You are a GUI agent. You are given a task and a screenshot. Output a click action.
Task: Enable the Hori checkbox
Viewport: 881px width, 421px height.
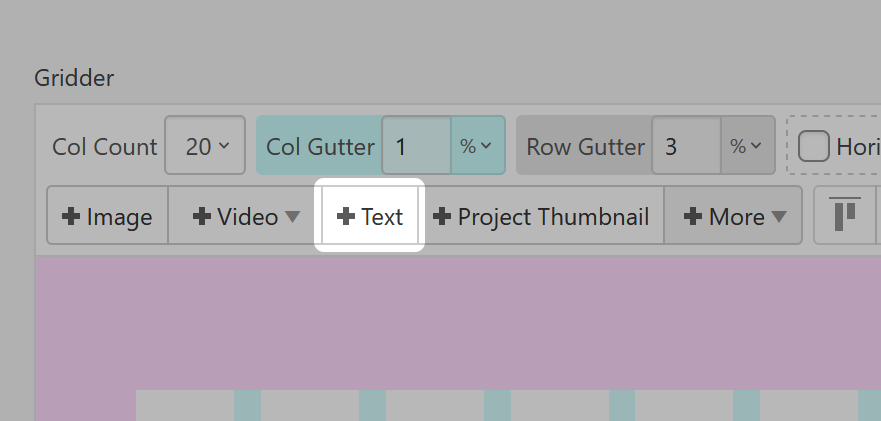coord(813,147)
